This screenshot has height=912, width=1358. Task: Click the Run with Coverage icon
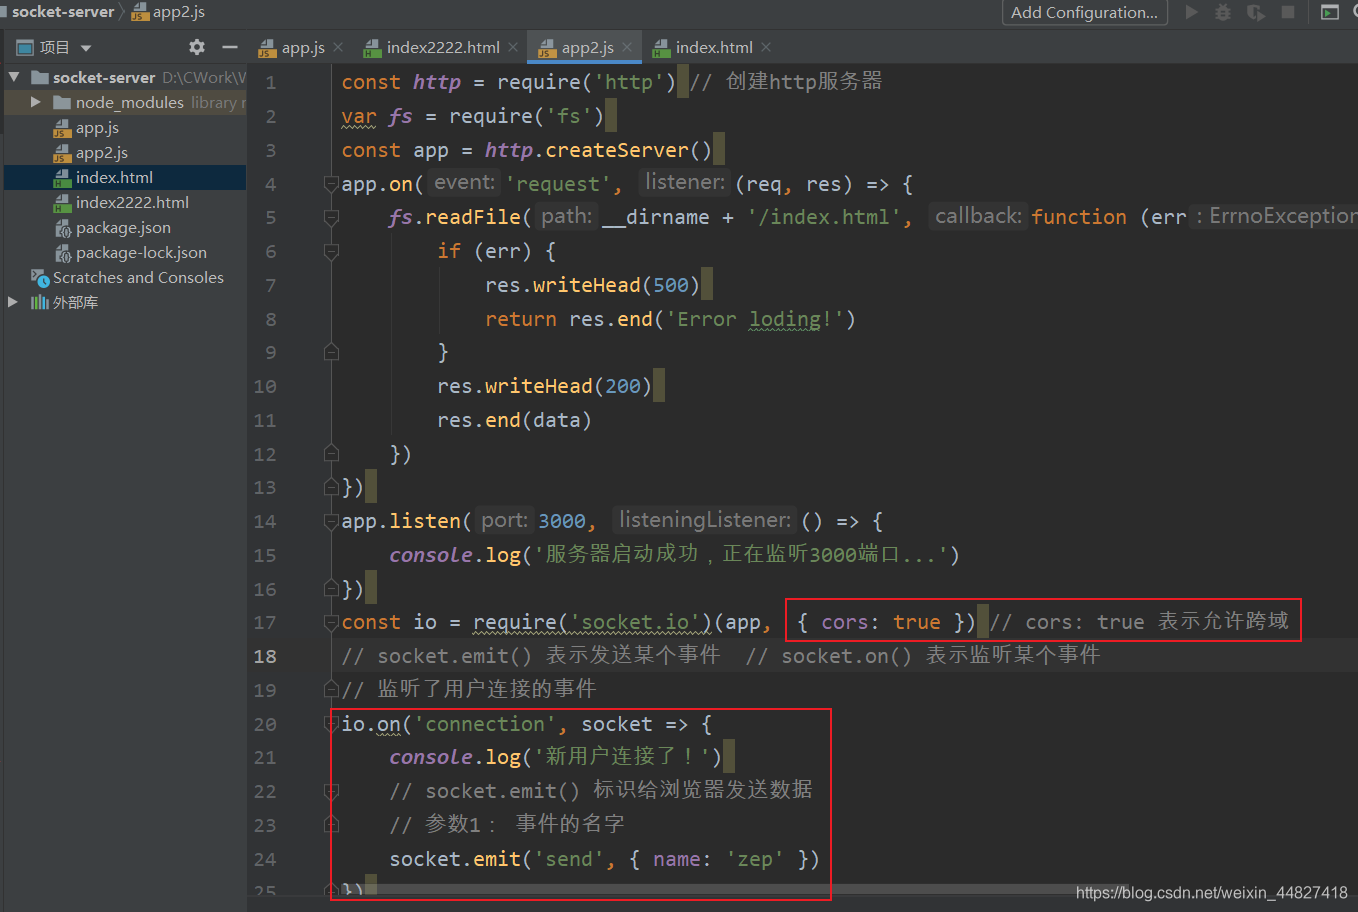click(x=1256, y=12)
